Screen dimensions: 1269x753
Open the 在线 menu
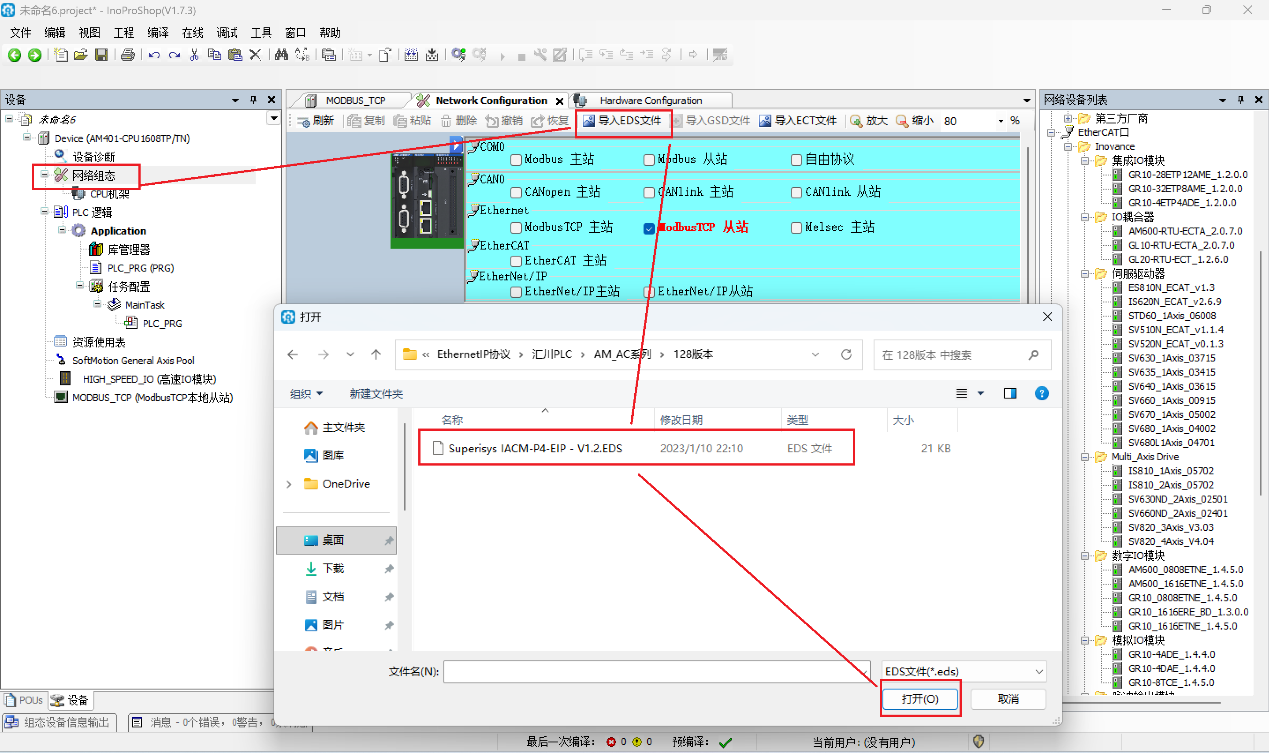pyautogui.click(x=191, y=32)
